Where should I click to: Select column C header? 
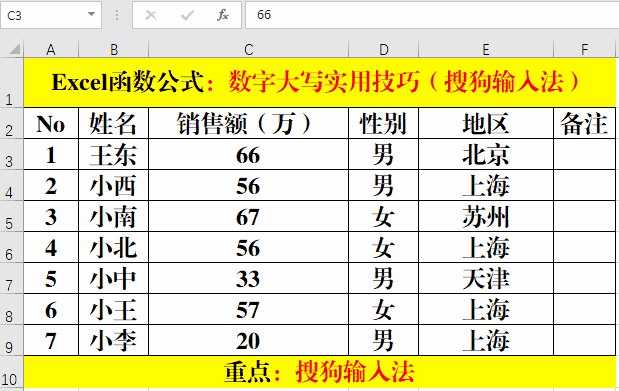point(248,49)
